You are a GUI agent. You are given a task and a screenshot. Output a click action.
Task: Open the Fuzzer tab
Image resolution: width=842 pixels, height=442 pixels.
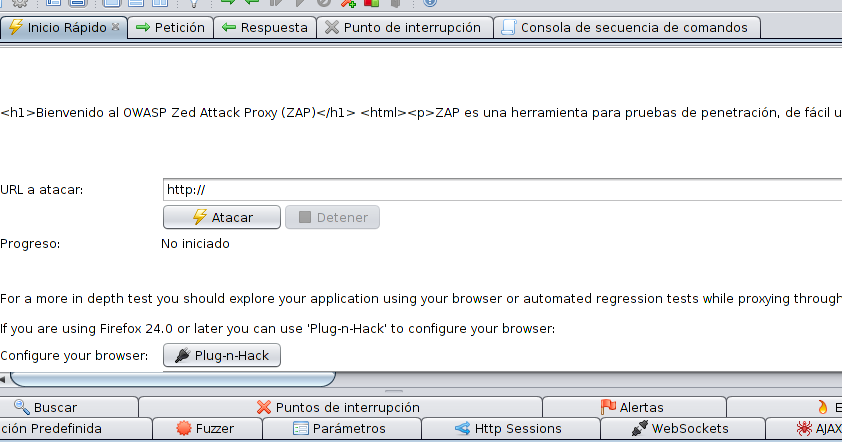coord(207,429)
